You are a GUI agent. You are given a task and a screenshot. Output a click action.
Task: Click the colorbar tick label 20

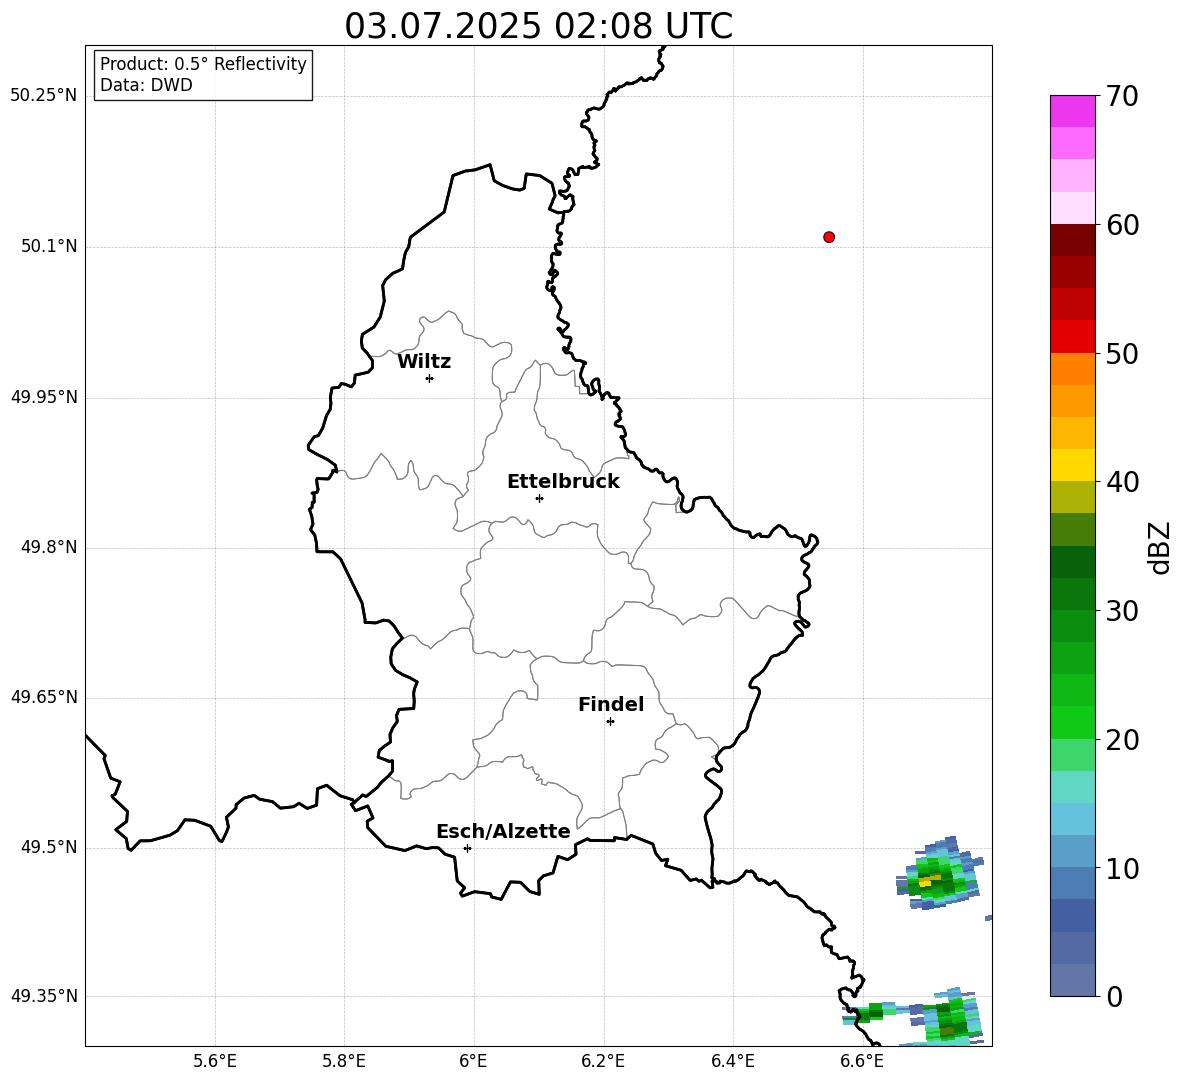(x=1122, y=740)
